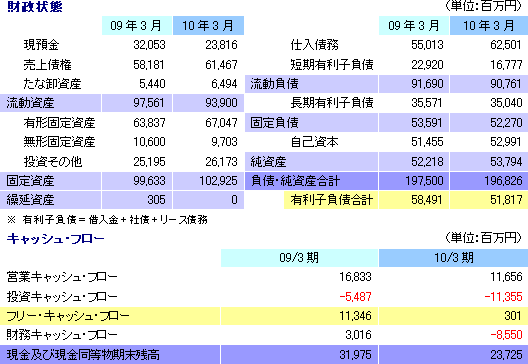528x364 pixels.
Task: Click the 現金及び現金同等物期末残高 row
Action: (264, 355)
